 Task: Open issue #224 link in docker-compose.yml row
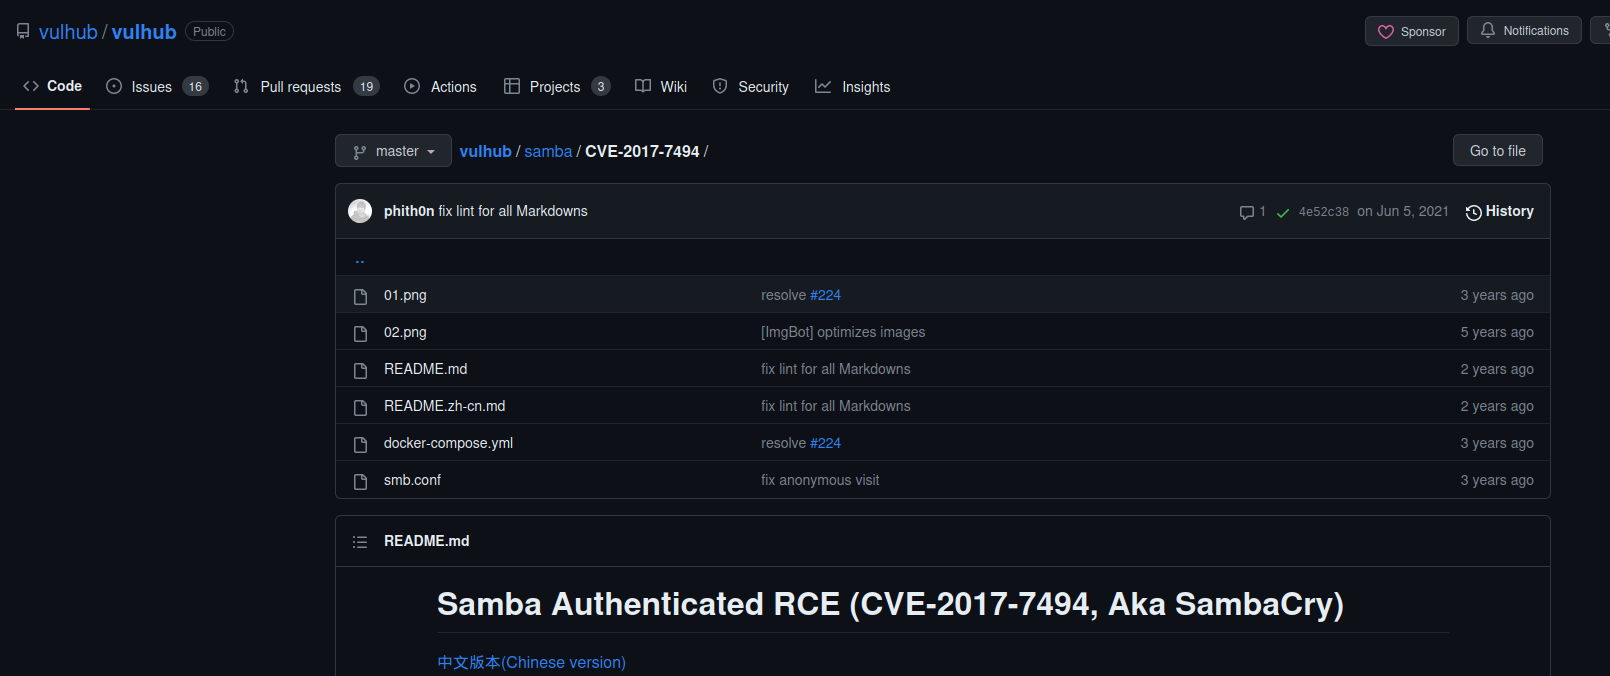click(825, 443)
